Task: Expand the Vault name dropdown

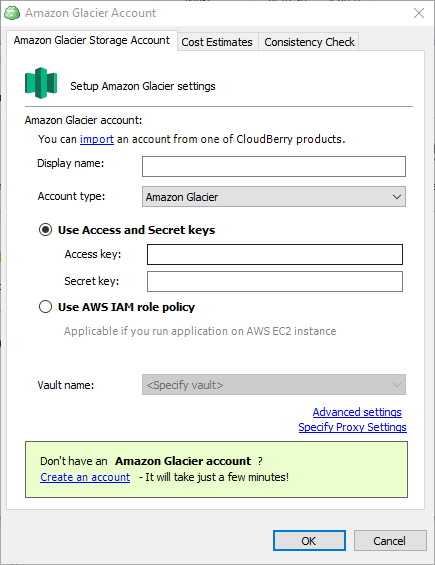Action: (x=274, y=385)
